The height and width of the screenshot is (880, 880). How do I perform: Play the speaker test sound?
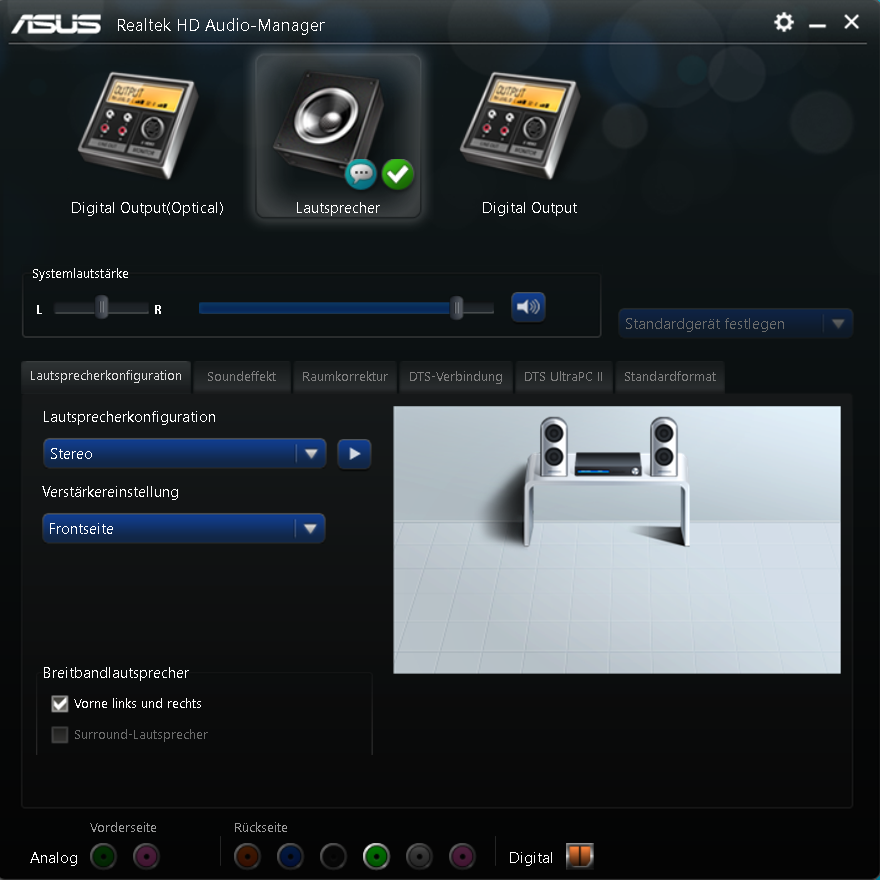click(354, 453)
